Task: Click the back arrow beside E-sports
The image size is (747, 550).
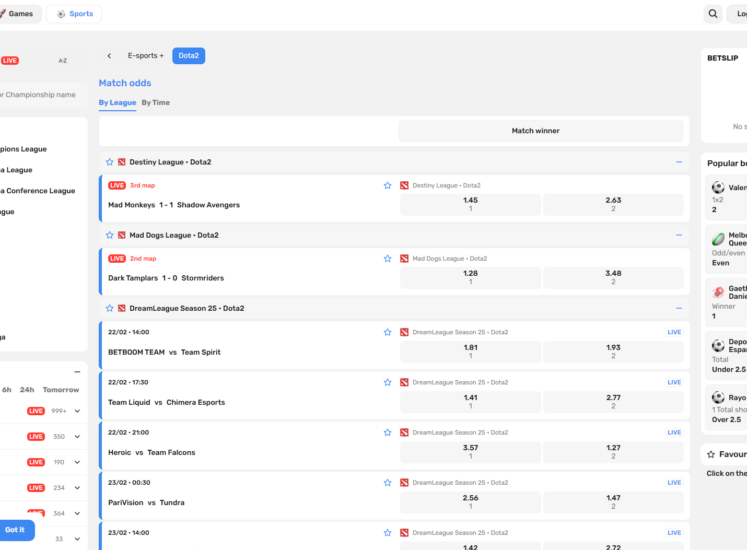Action: click(x=109, y=56)
